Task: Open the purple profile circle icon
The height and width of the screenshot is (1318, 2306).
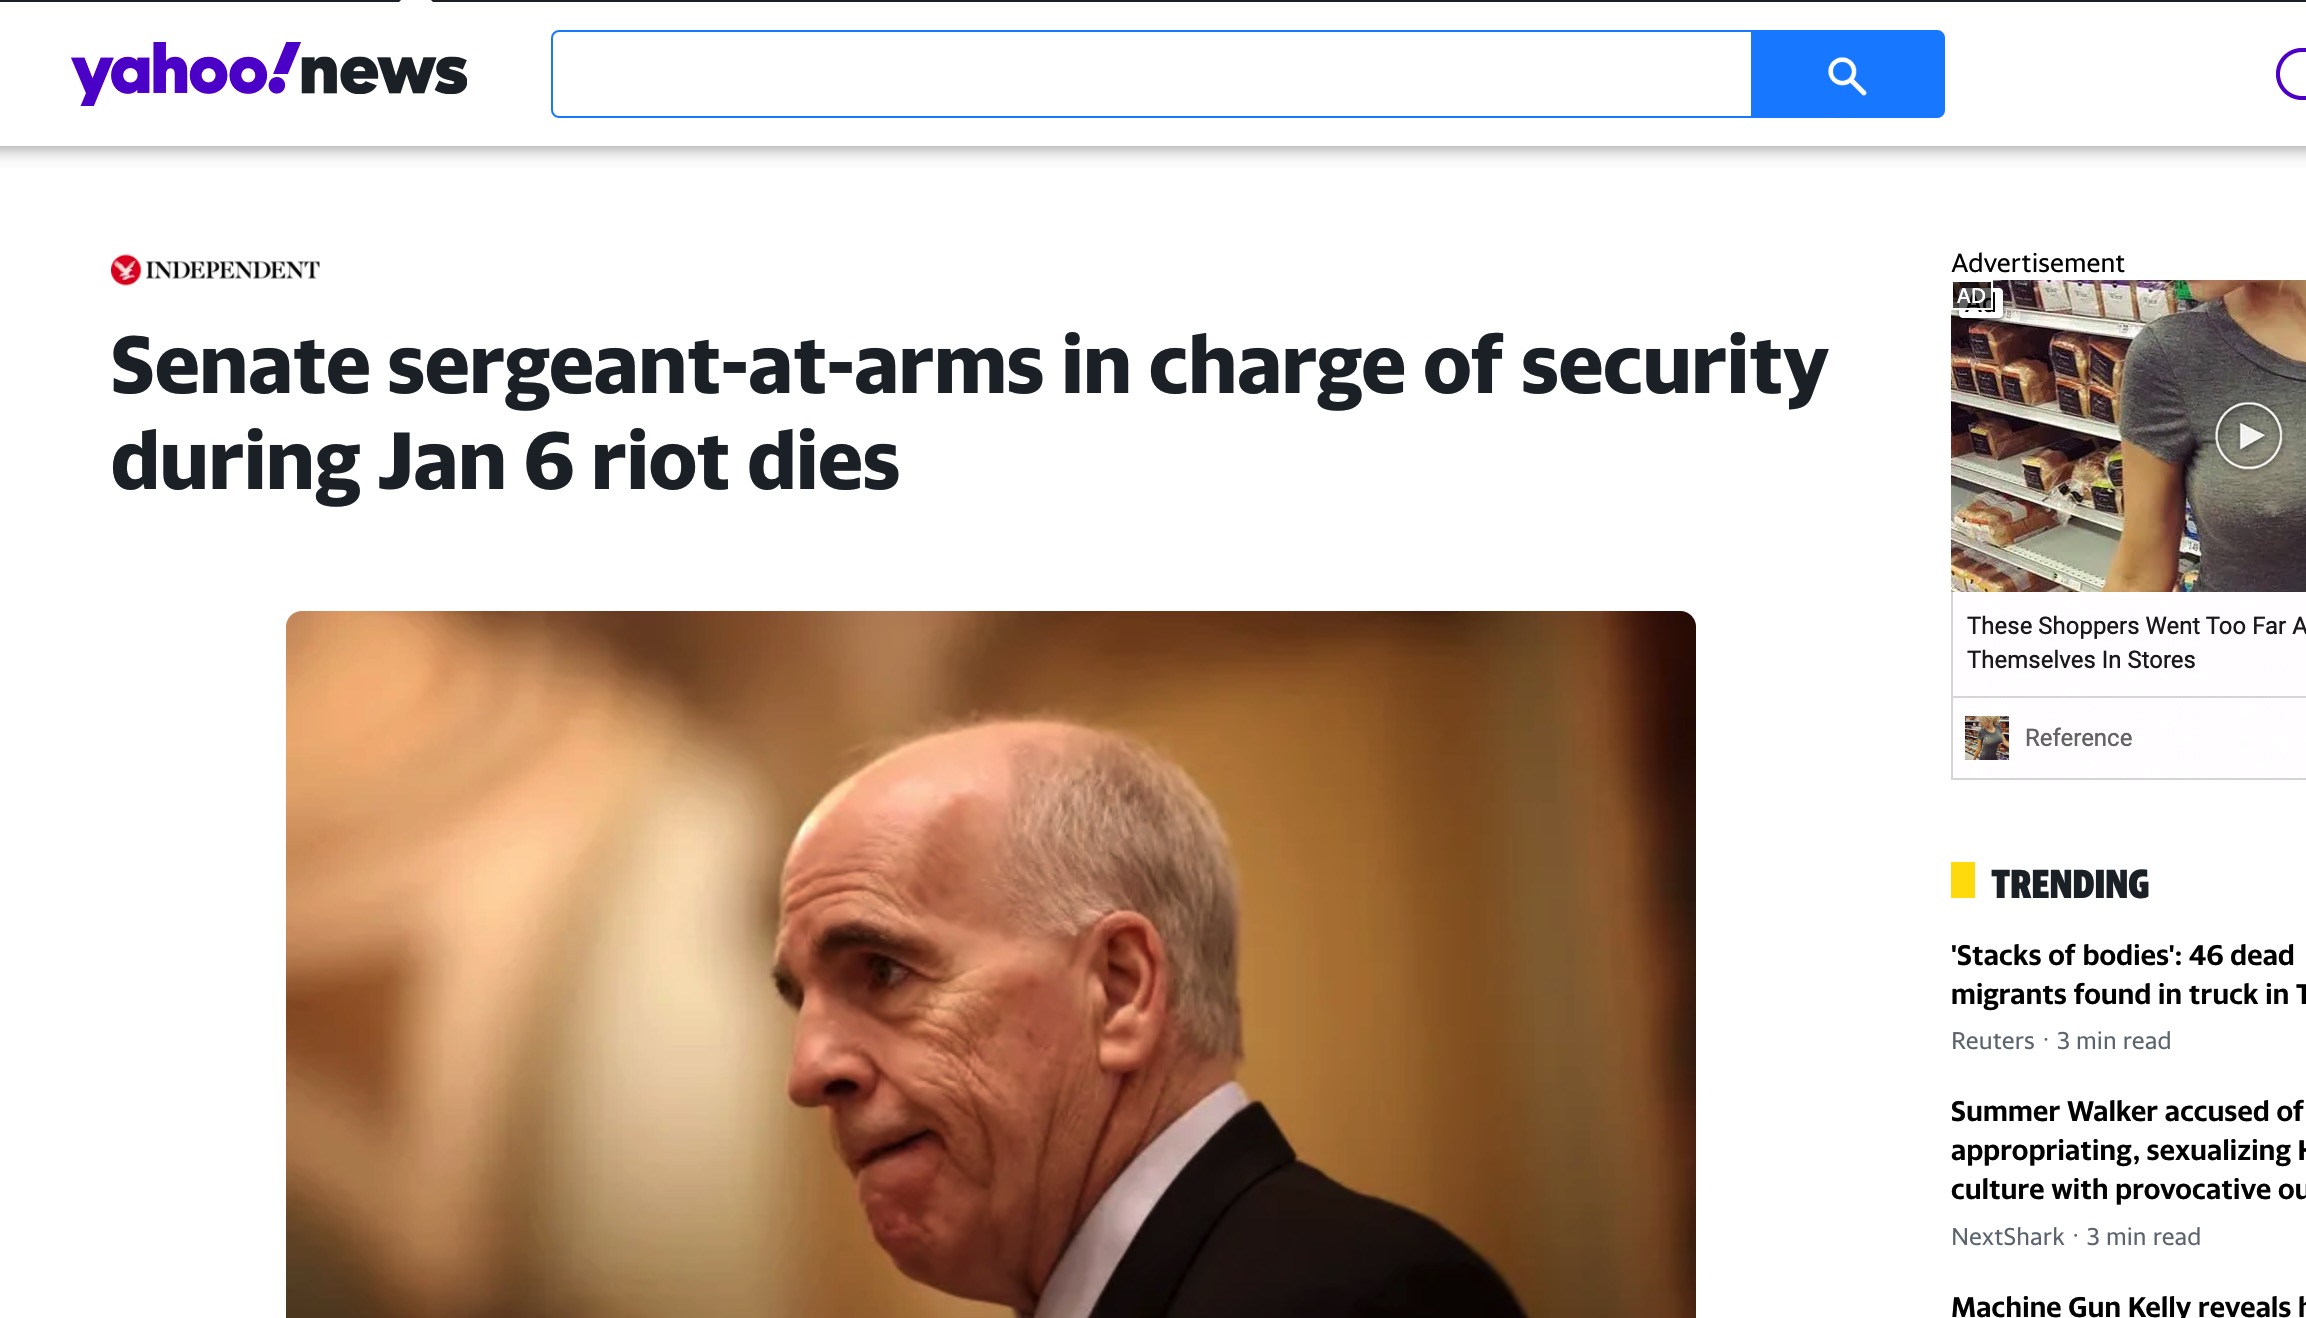Action: [x=2292, y=74]
